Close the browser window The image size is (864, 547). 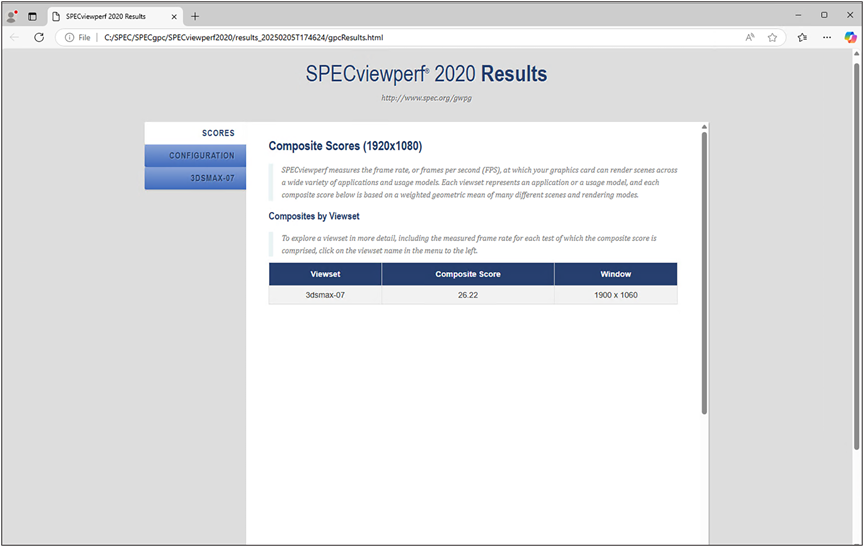(x=850, y=15)
